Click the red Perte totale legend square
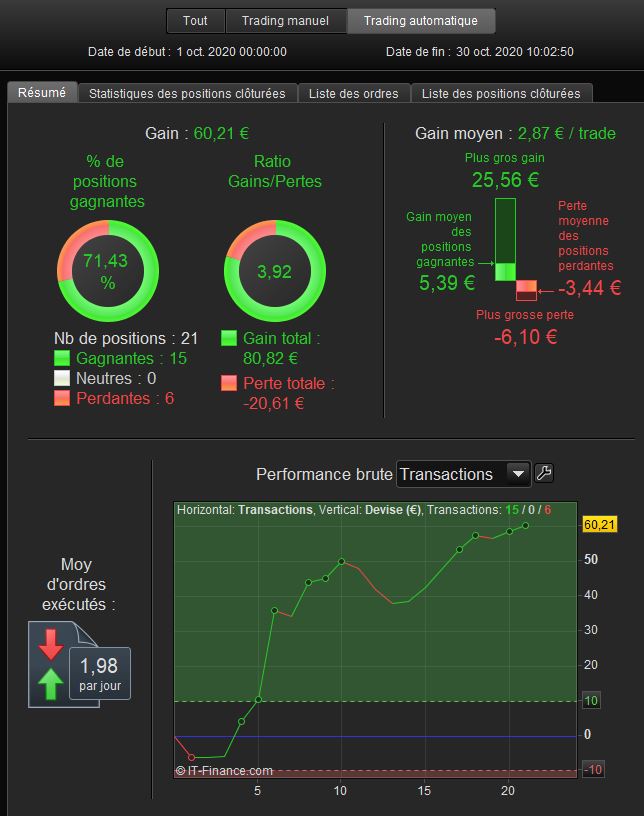This screenshot has width=644, height=816. [x=229, y=383]
